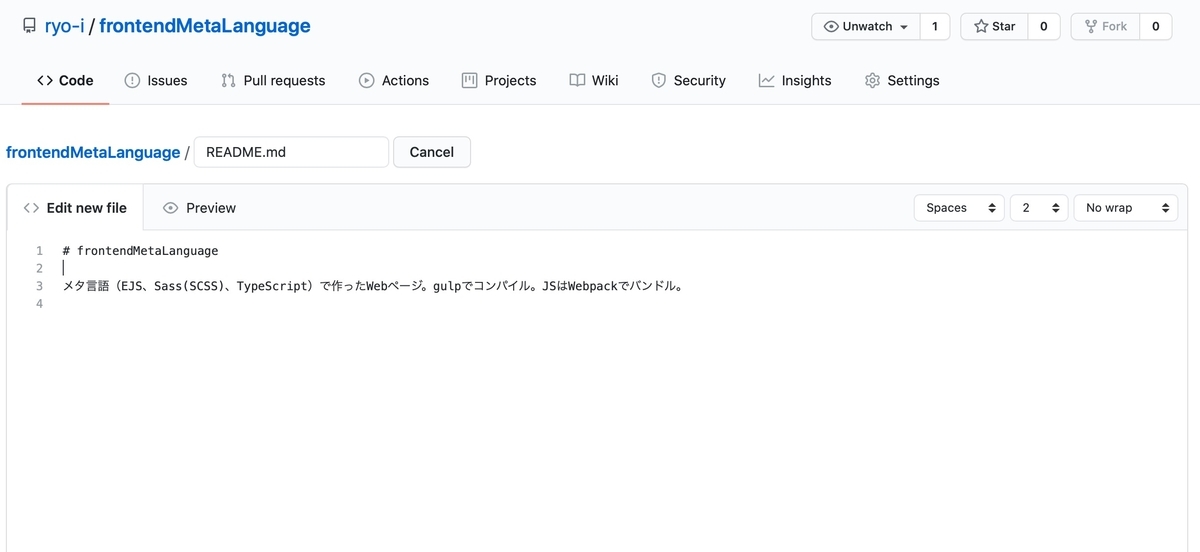Click the repository book icon beside ryo-i
Screen dimensions: 1200x552
[29, 26]
